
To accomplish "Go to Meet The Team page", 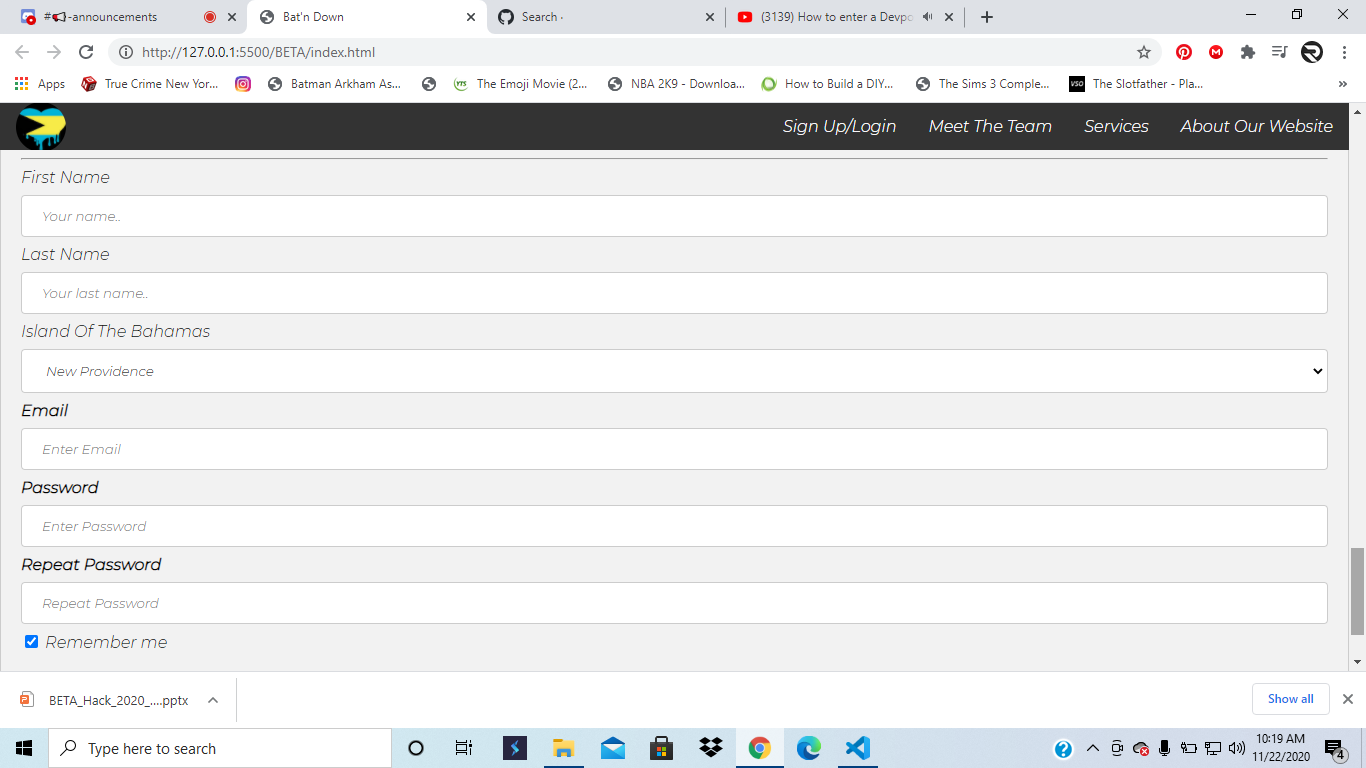I will (990, 126).
